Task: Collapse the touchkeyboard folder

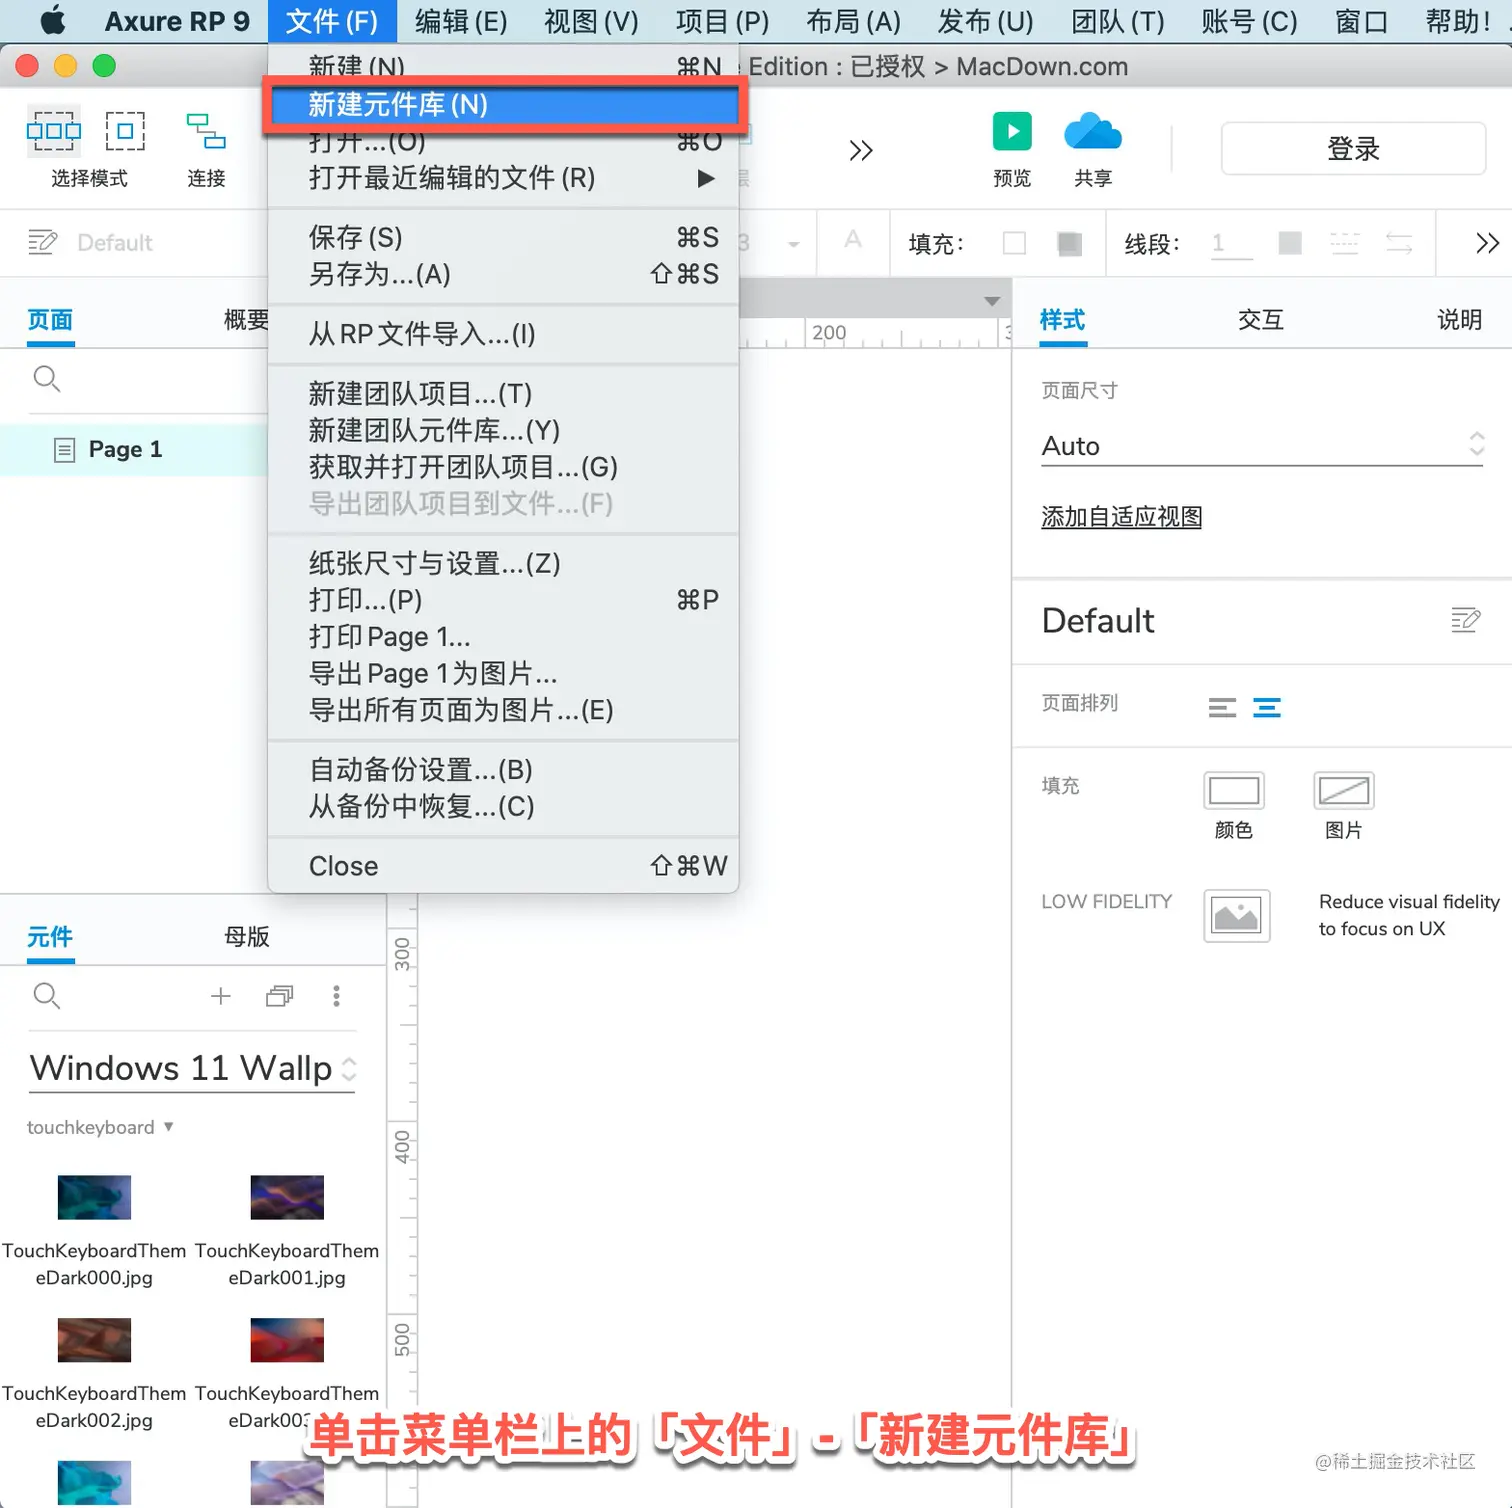Action: 169,1126
